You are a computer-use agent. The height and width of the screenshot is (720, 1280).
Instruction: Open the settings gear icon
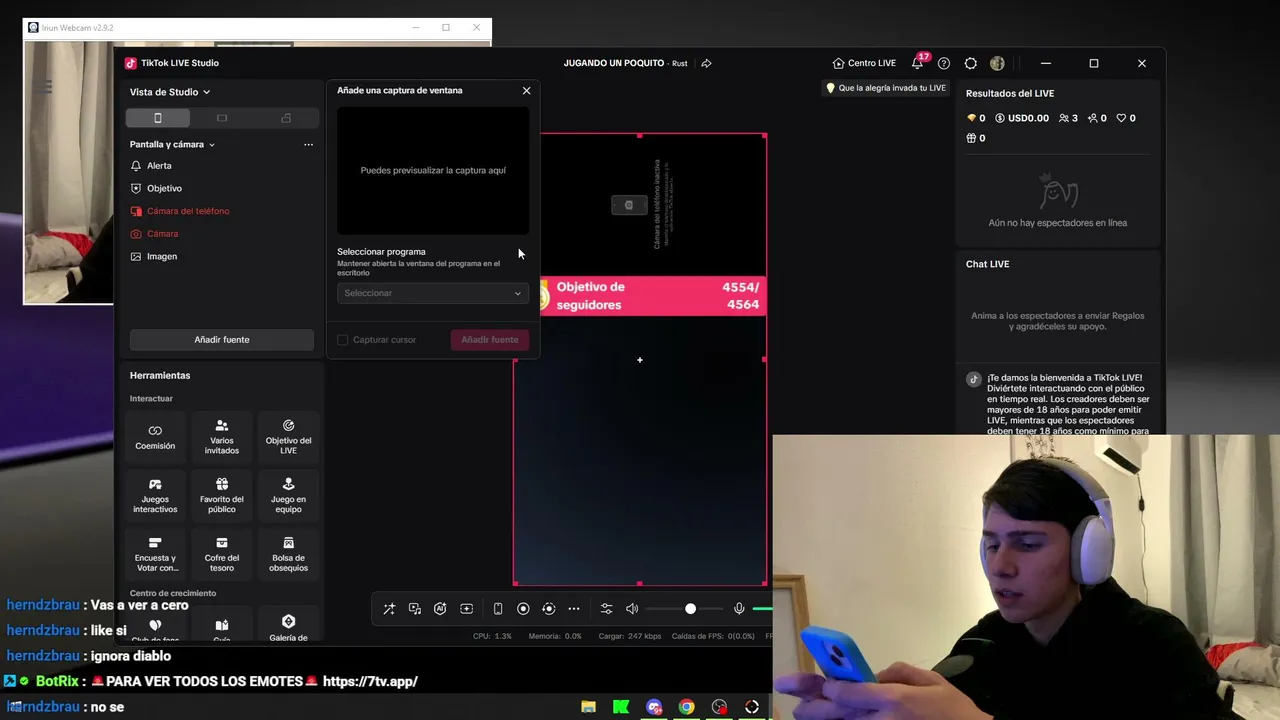pyautogui.click(x=970, y=63)
